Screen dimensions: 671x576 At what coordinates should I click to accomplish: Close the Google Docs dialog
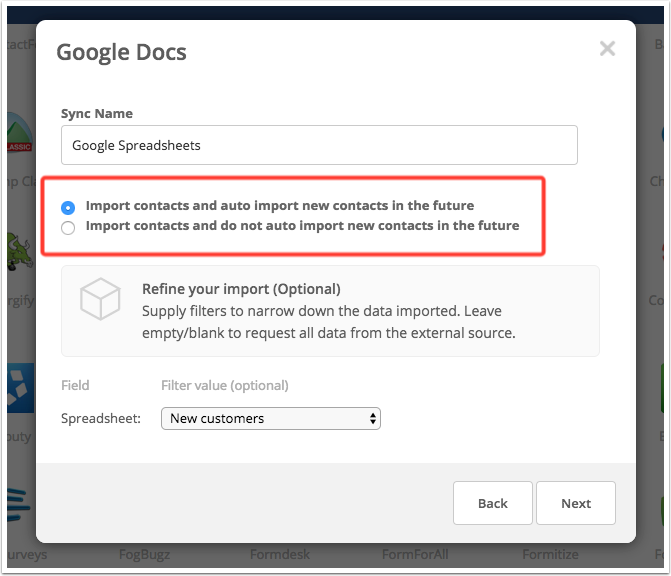point(607,48)
